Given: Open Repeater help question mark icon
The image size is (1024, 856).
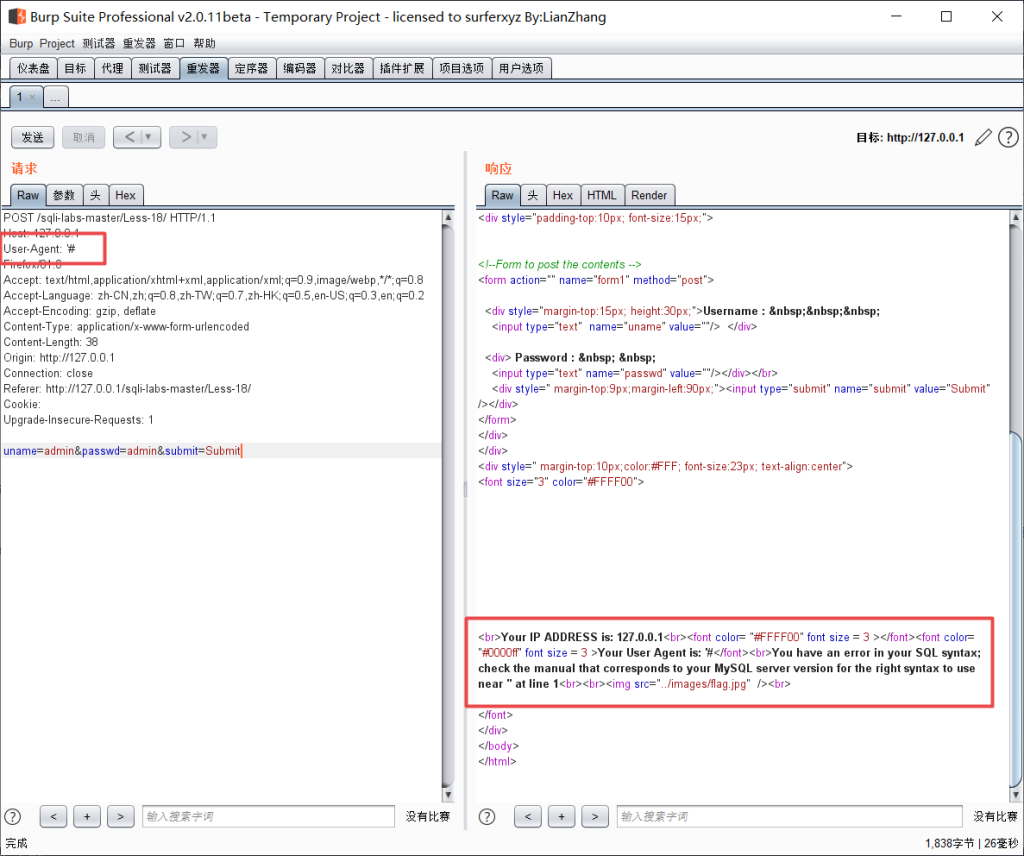Looking at the screenshot, I should point(1008,137).
